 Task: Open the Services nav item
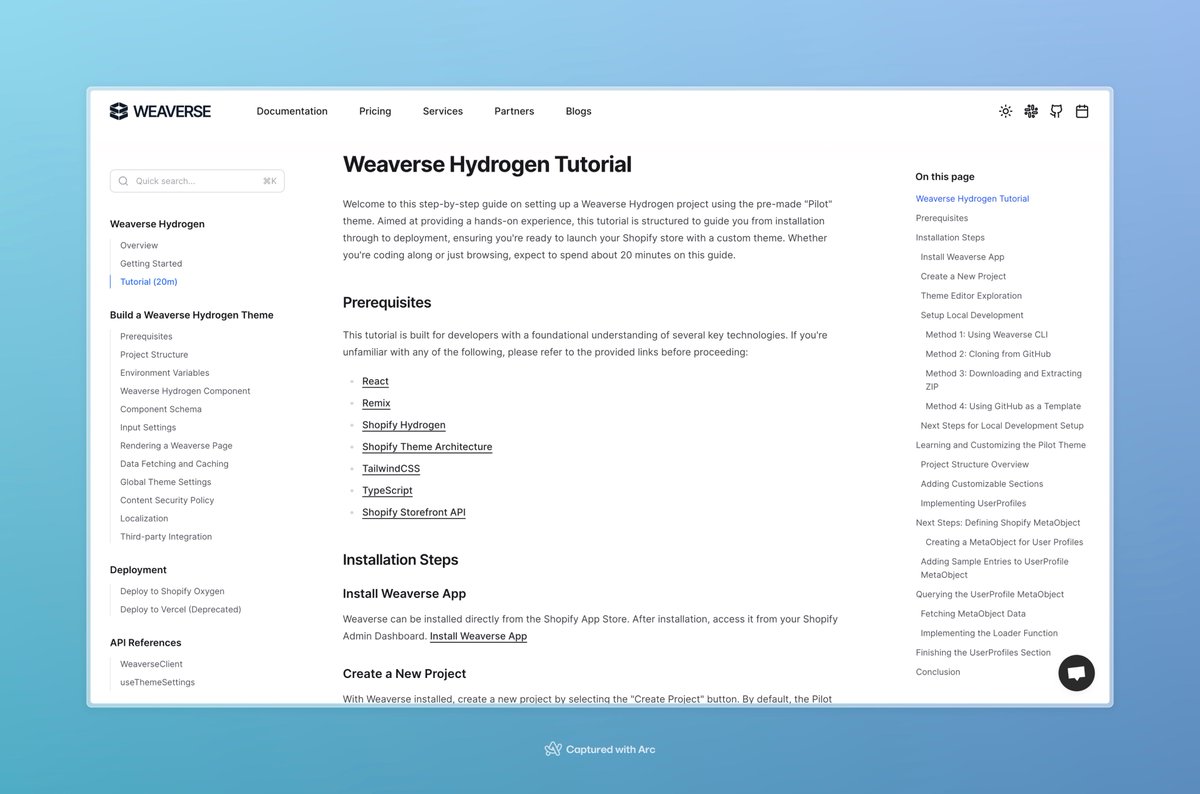(x=443, y=111)
